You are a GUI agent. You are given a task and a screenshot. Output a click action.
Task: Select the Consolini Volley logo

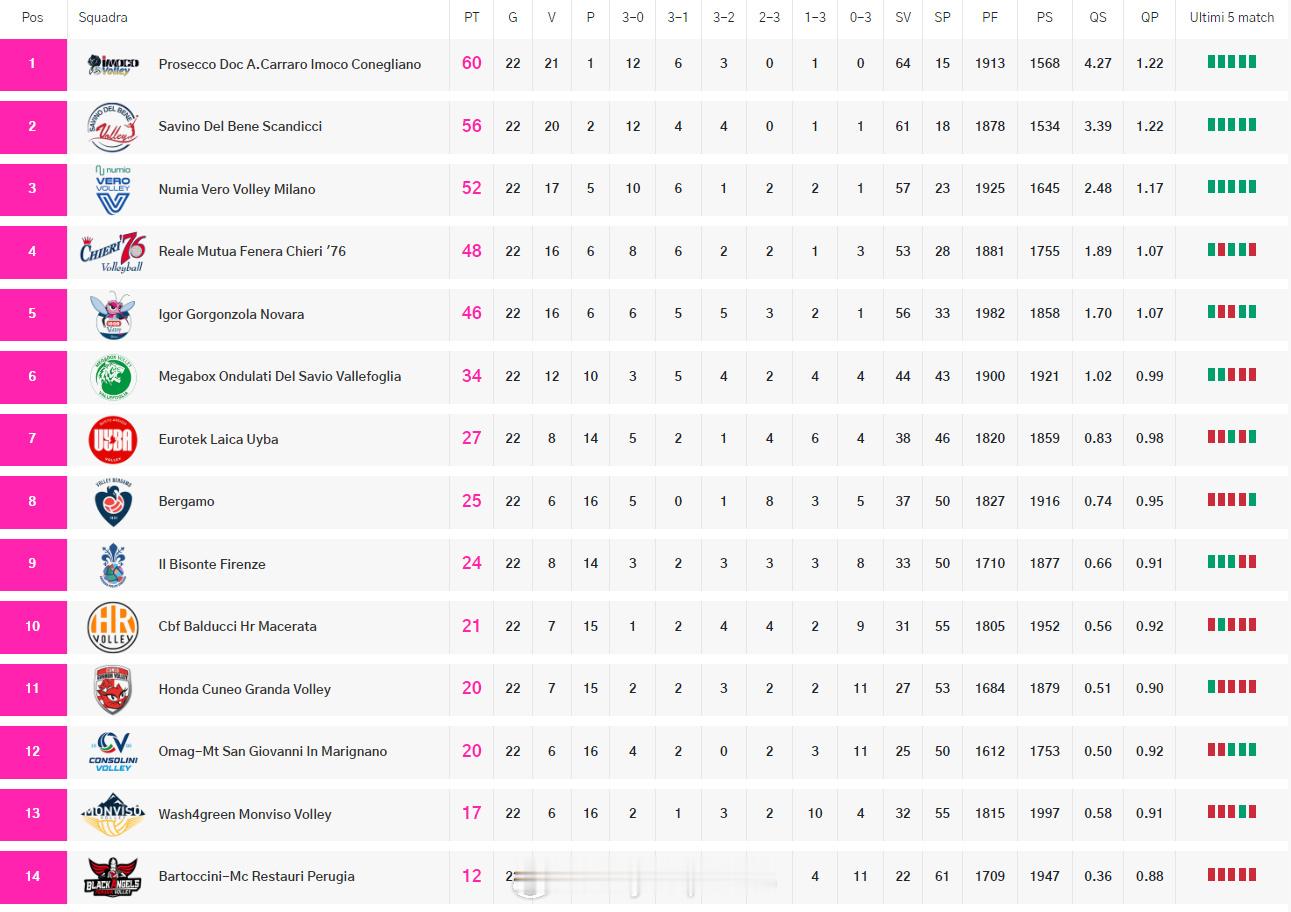(x=113, y=751)
